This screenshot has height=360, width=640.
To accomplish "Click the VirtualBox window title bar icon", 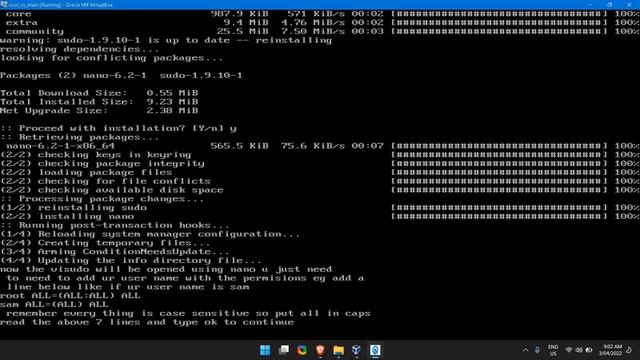I will pyautogui.click(x=4, y=4).
